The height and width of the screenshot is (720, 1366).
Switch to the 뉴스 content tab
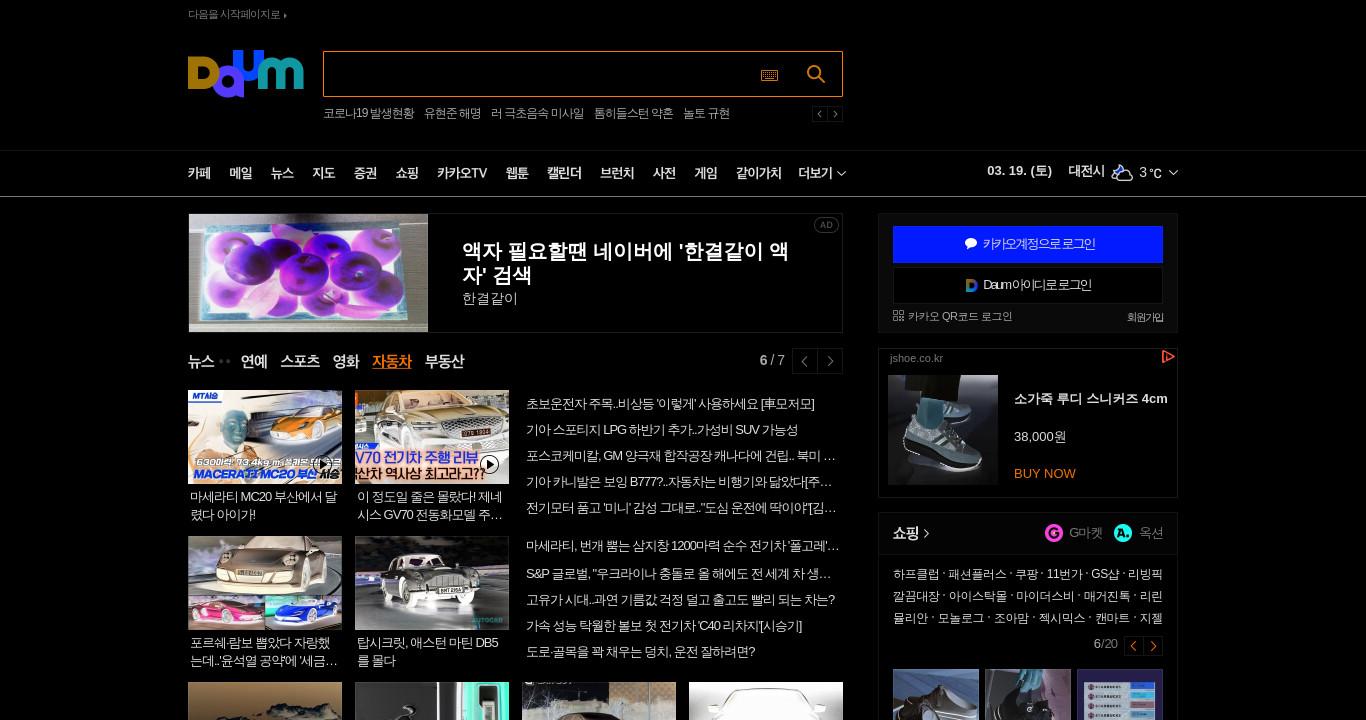201,361
